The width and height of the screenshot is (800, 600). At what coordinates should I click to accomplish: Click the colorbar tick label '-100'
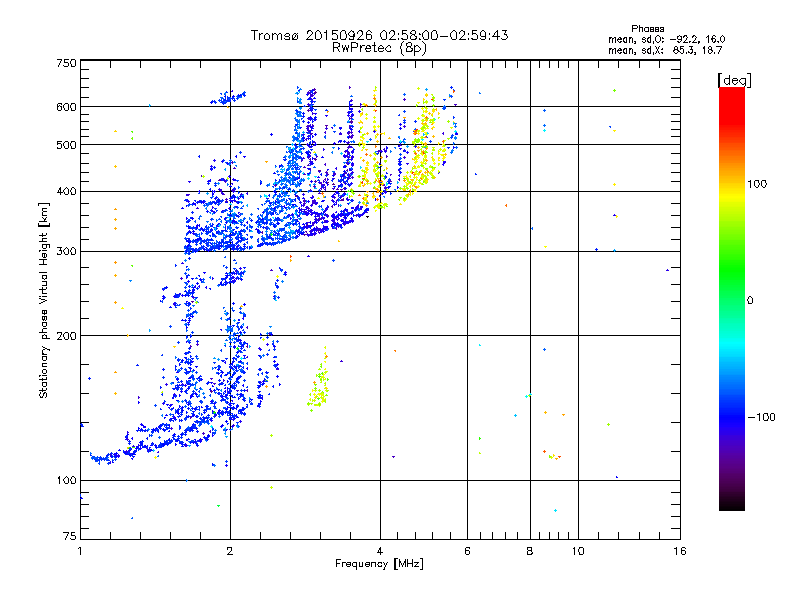click(x=761, y=417)
